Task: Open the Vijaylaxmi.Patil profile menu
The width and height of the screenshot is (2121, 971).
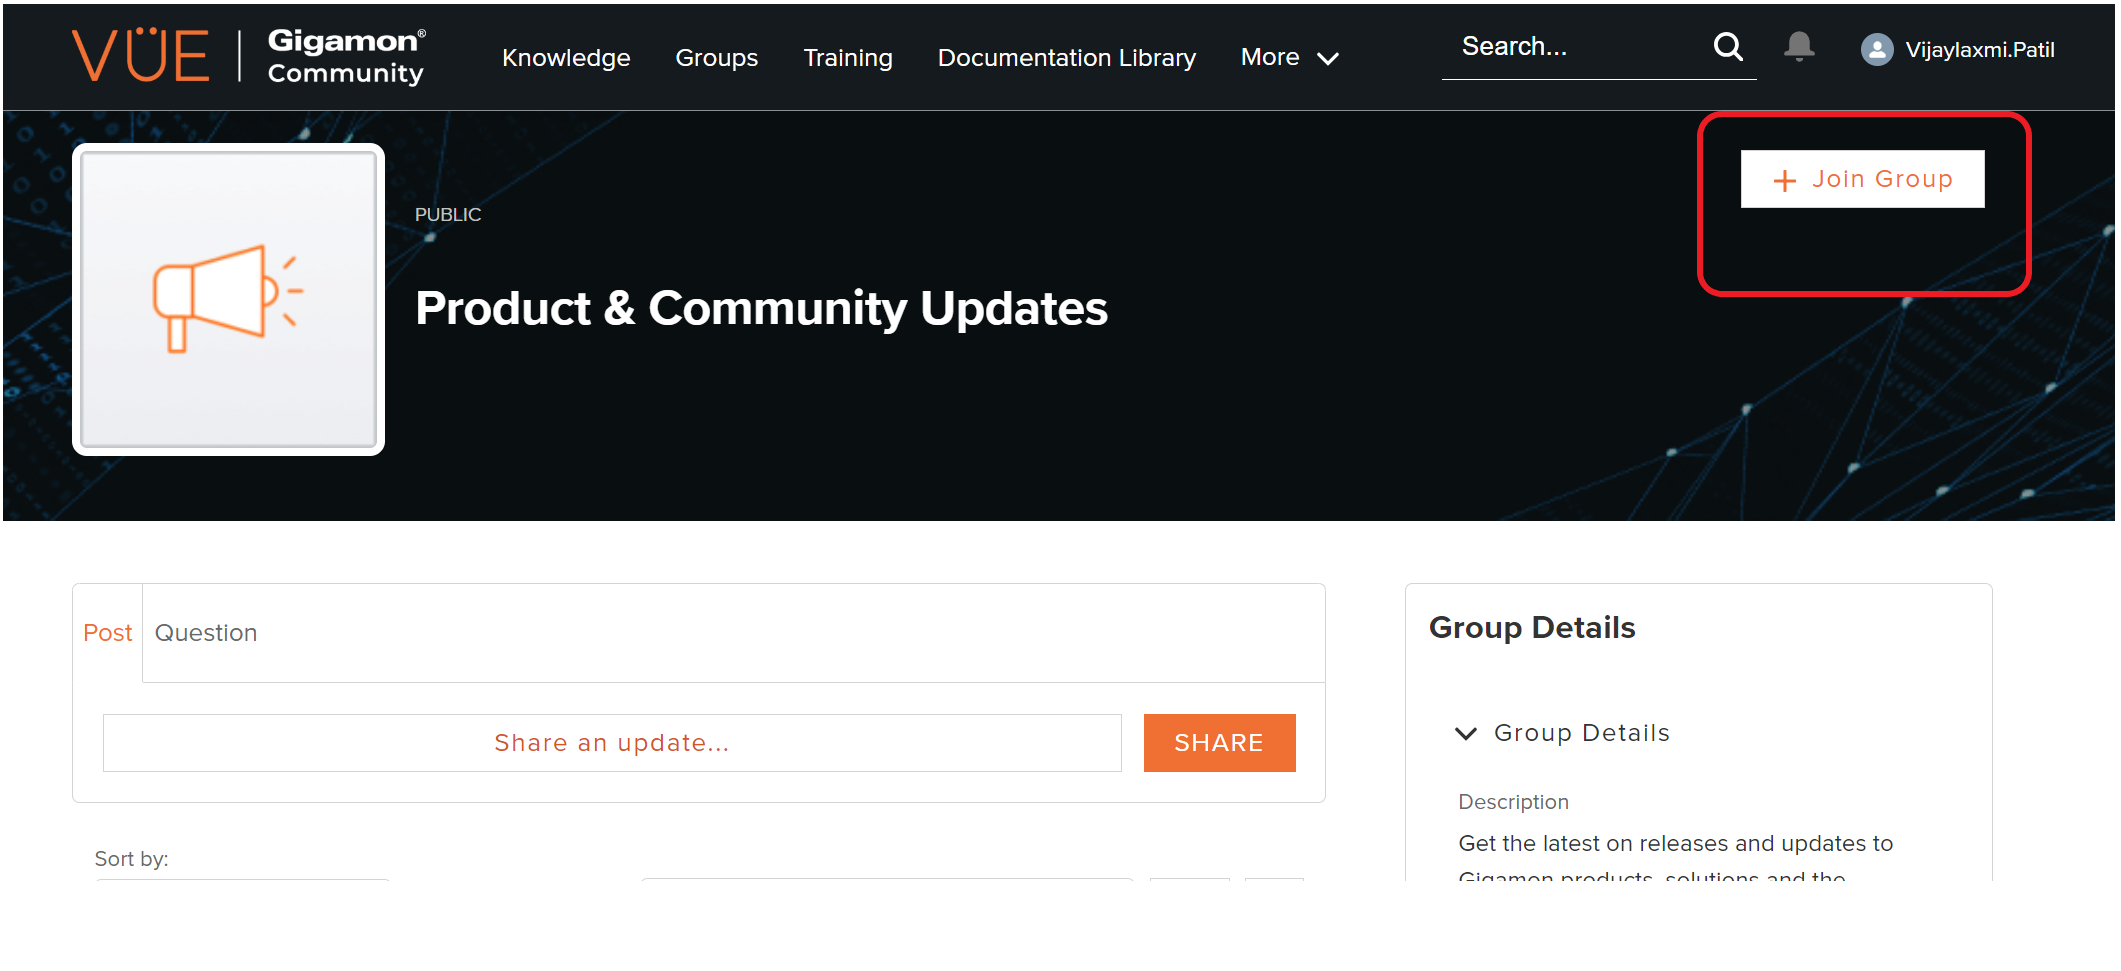Action: (x=1979, y=50)
